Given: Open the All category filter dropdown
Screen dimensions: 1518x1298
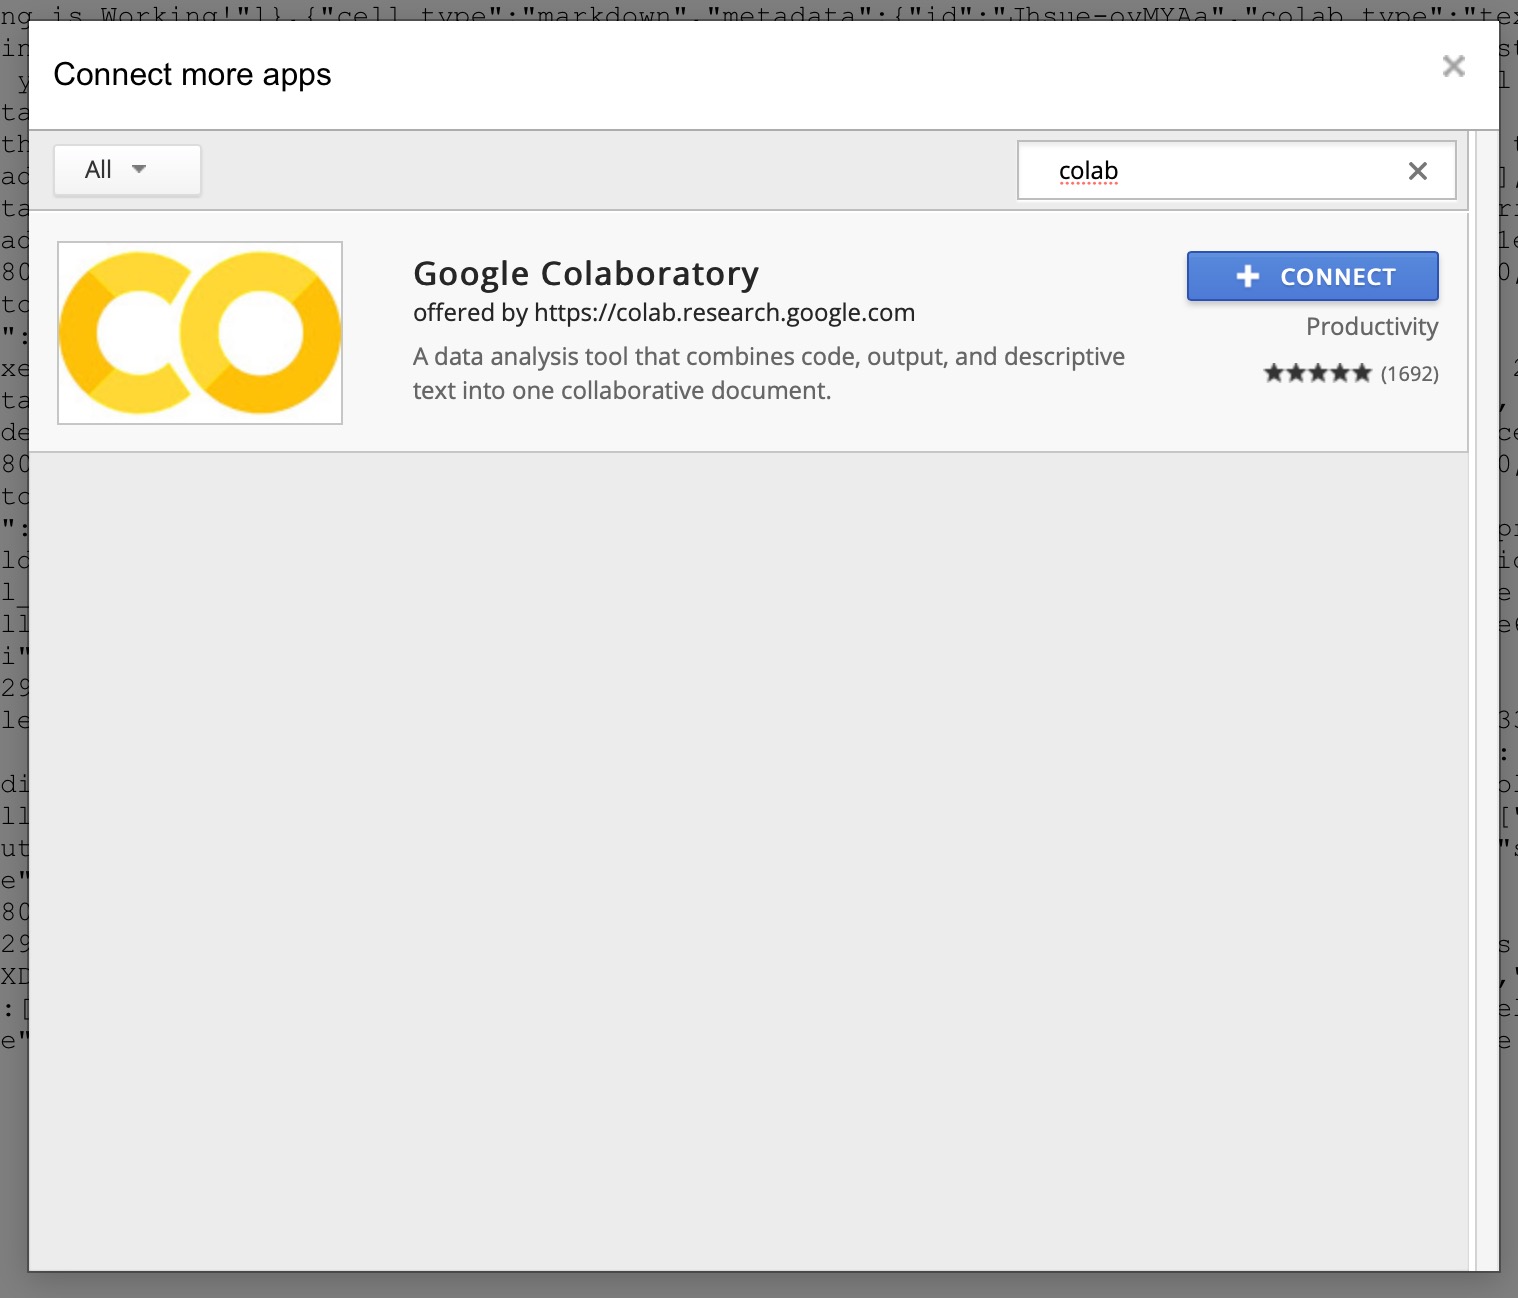Looking at the screenshot, I should pyautogui.click(x=127, y=170).
